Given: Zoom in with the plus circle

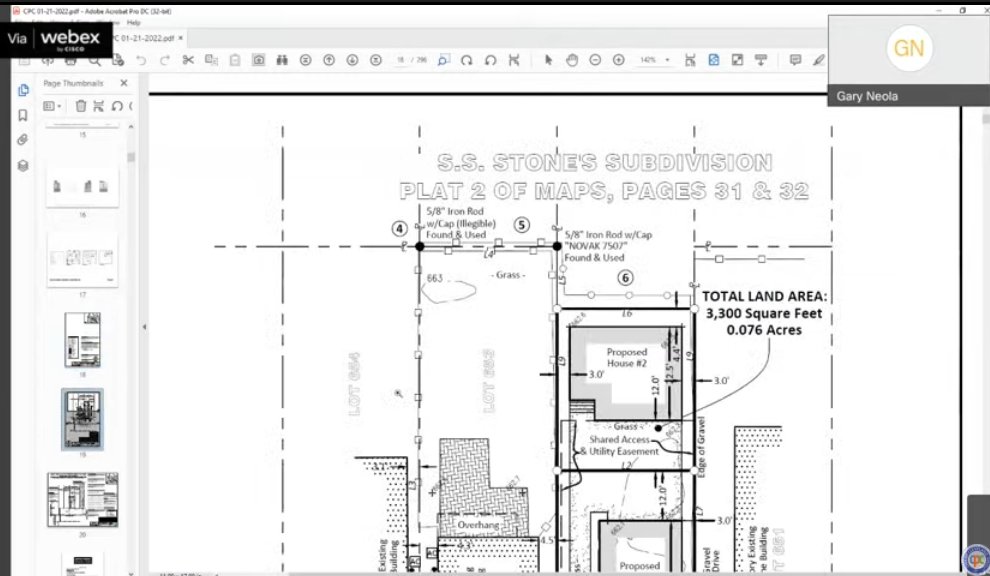Looking at the screenshot, I should click(619, 60).
